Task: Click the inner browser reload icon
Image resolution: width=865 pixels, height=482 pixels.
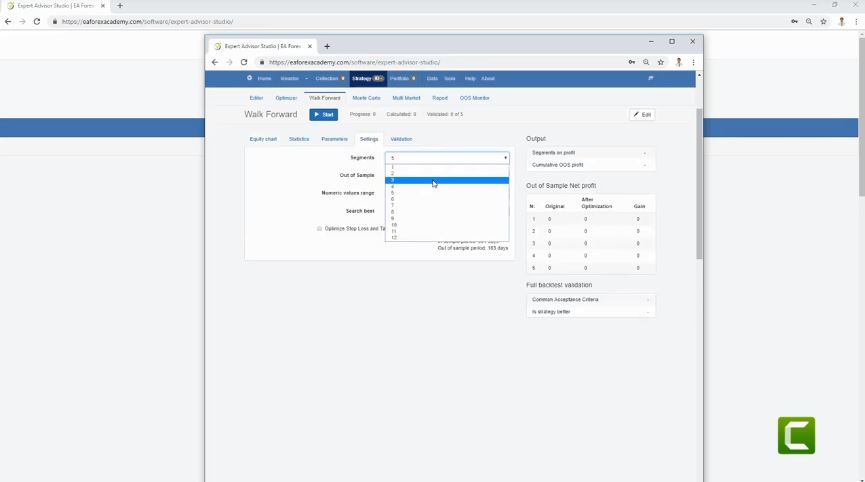Action: point(244,62)
